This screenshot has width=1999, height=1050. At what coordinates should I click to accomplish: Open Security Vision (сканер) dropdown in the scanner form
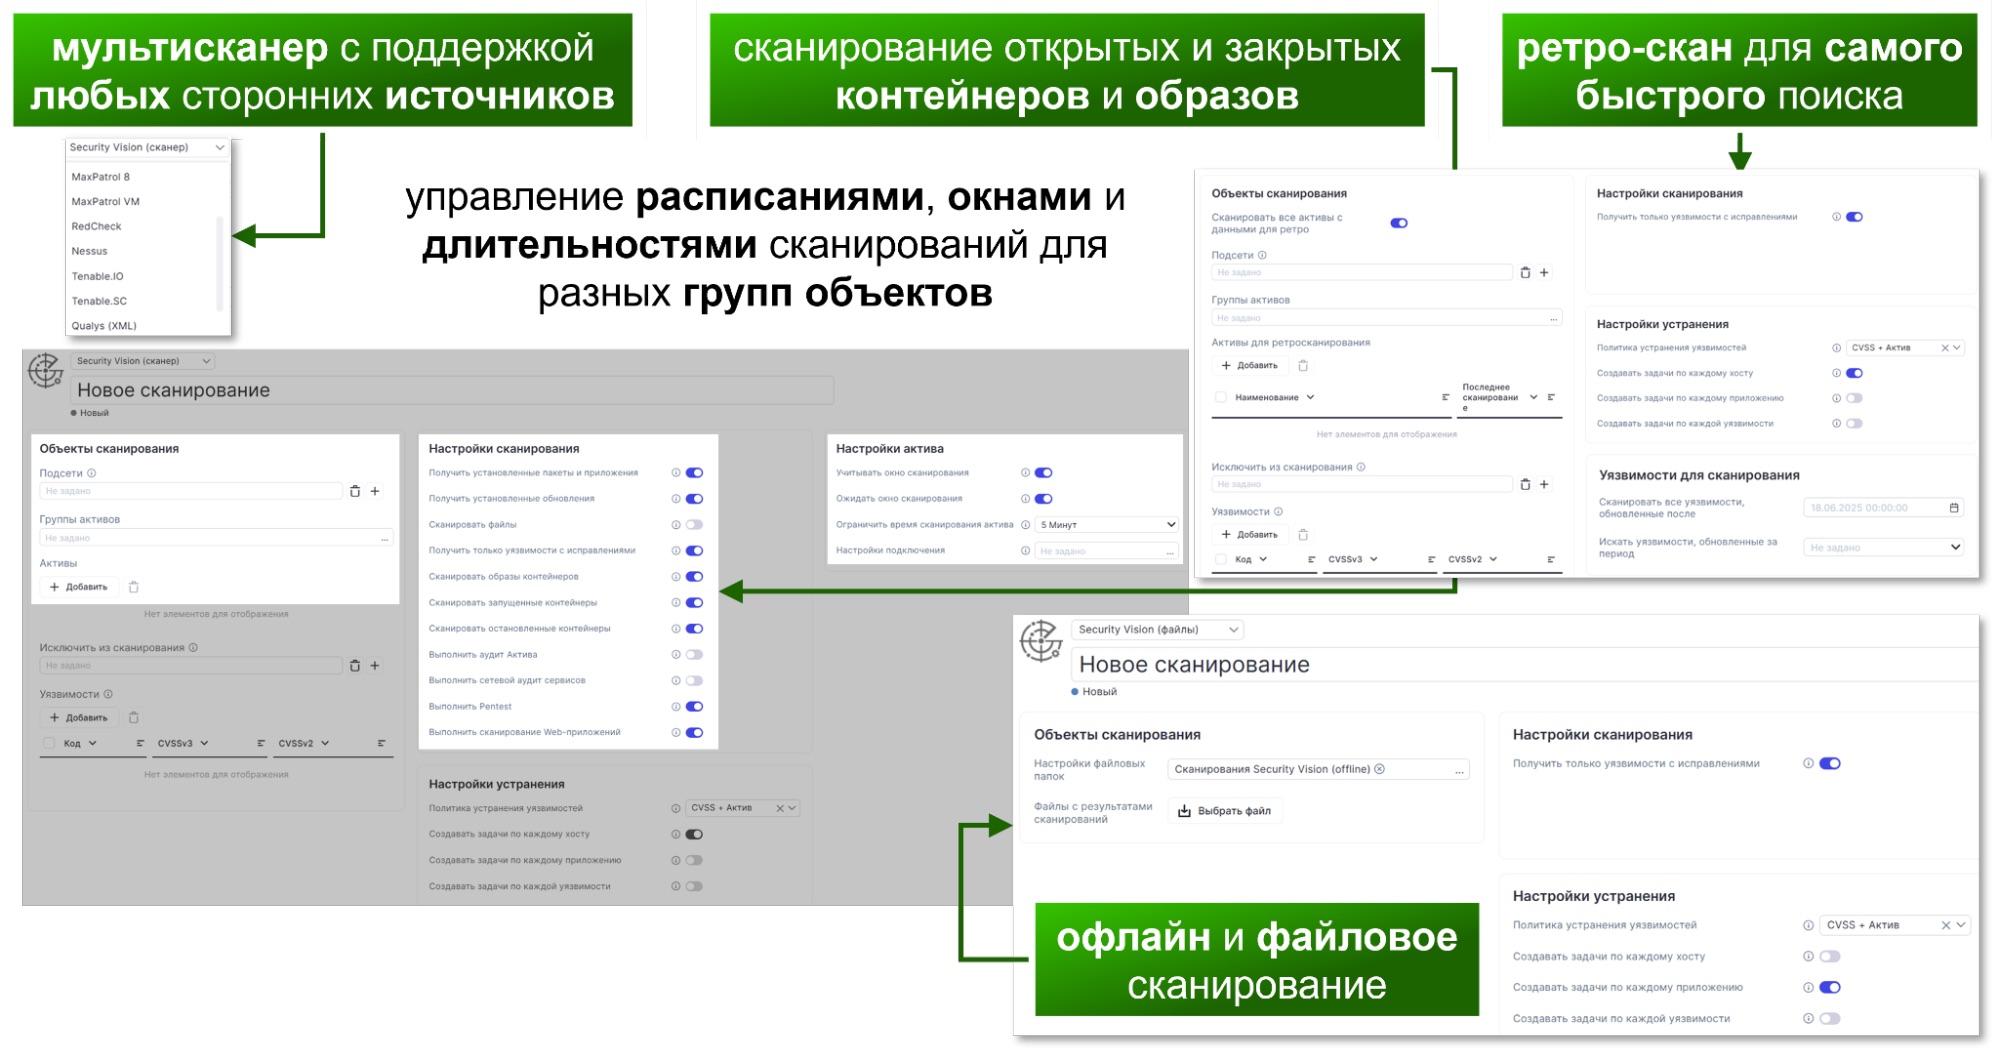coord(142,361)
